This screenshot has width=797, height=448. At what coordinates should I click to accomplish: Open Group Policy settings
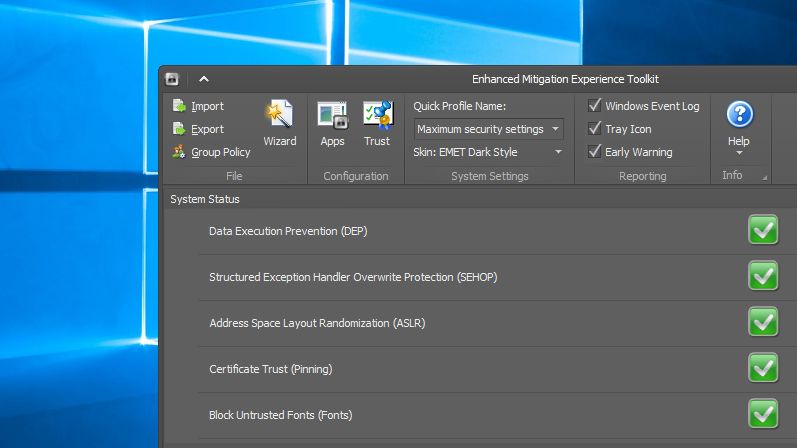pos(221,152)
